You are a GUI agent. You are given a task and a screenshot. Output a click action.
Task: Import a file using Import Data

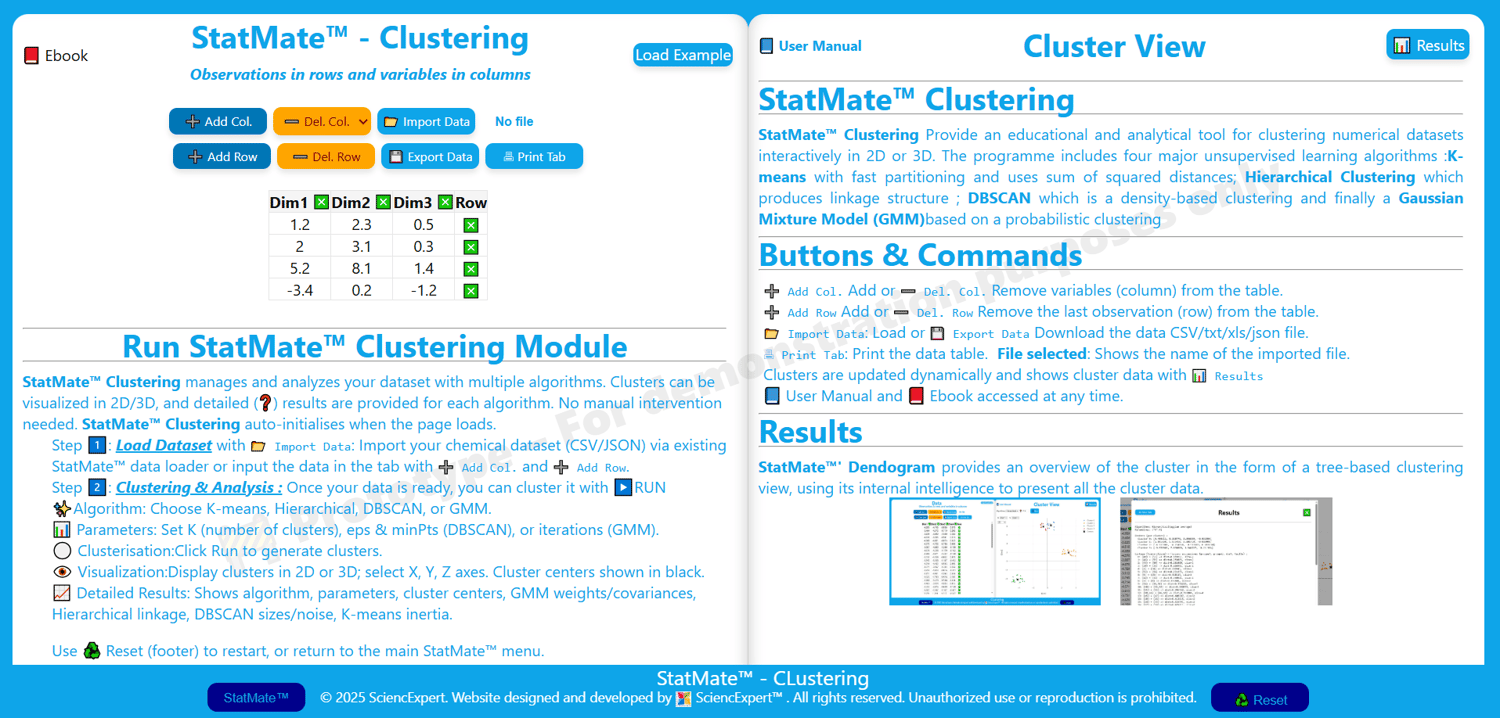(x=426, y=121)
